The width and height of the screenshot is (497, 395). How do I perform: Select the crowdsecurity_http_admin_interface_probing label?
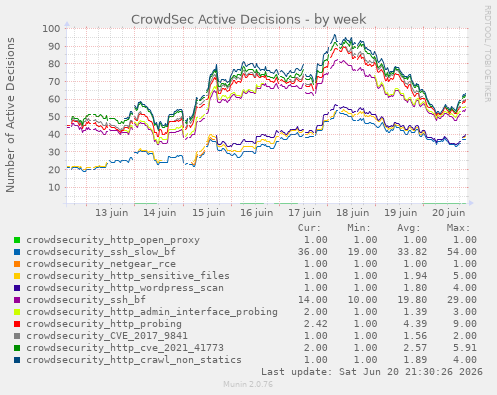[x=152, y=312]
